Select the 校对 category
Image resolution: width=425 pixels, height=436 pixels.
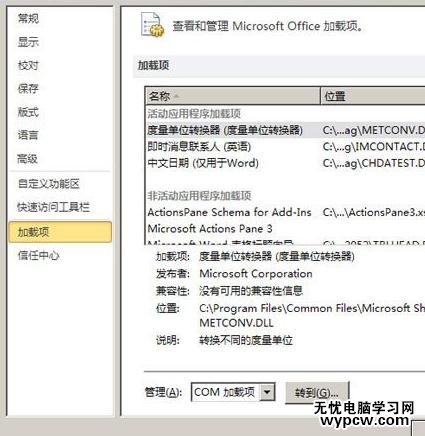[x=28, y=65]
